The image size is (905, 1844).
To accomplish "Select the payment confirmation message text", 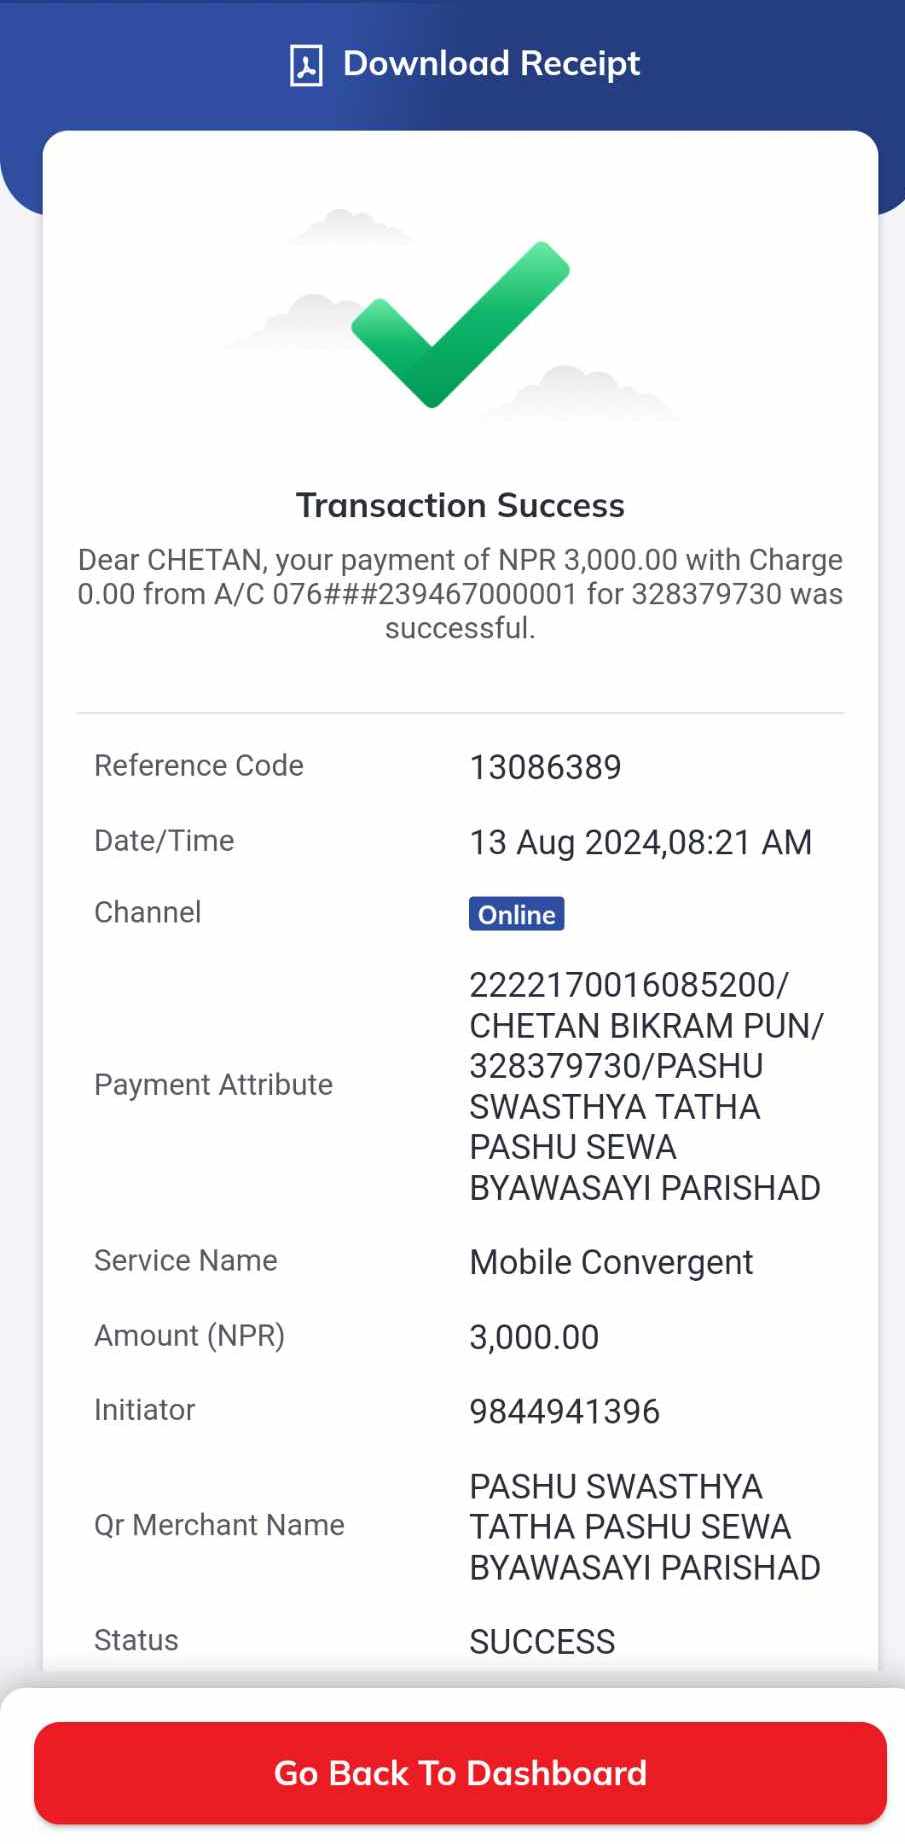I will click(460, 593).
